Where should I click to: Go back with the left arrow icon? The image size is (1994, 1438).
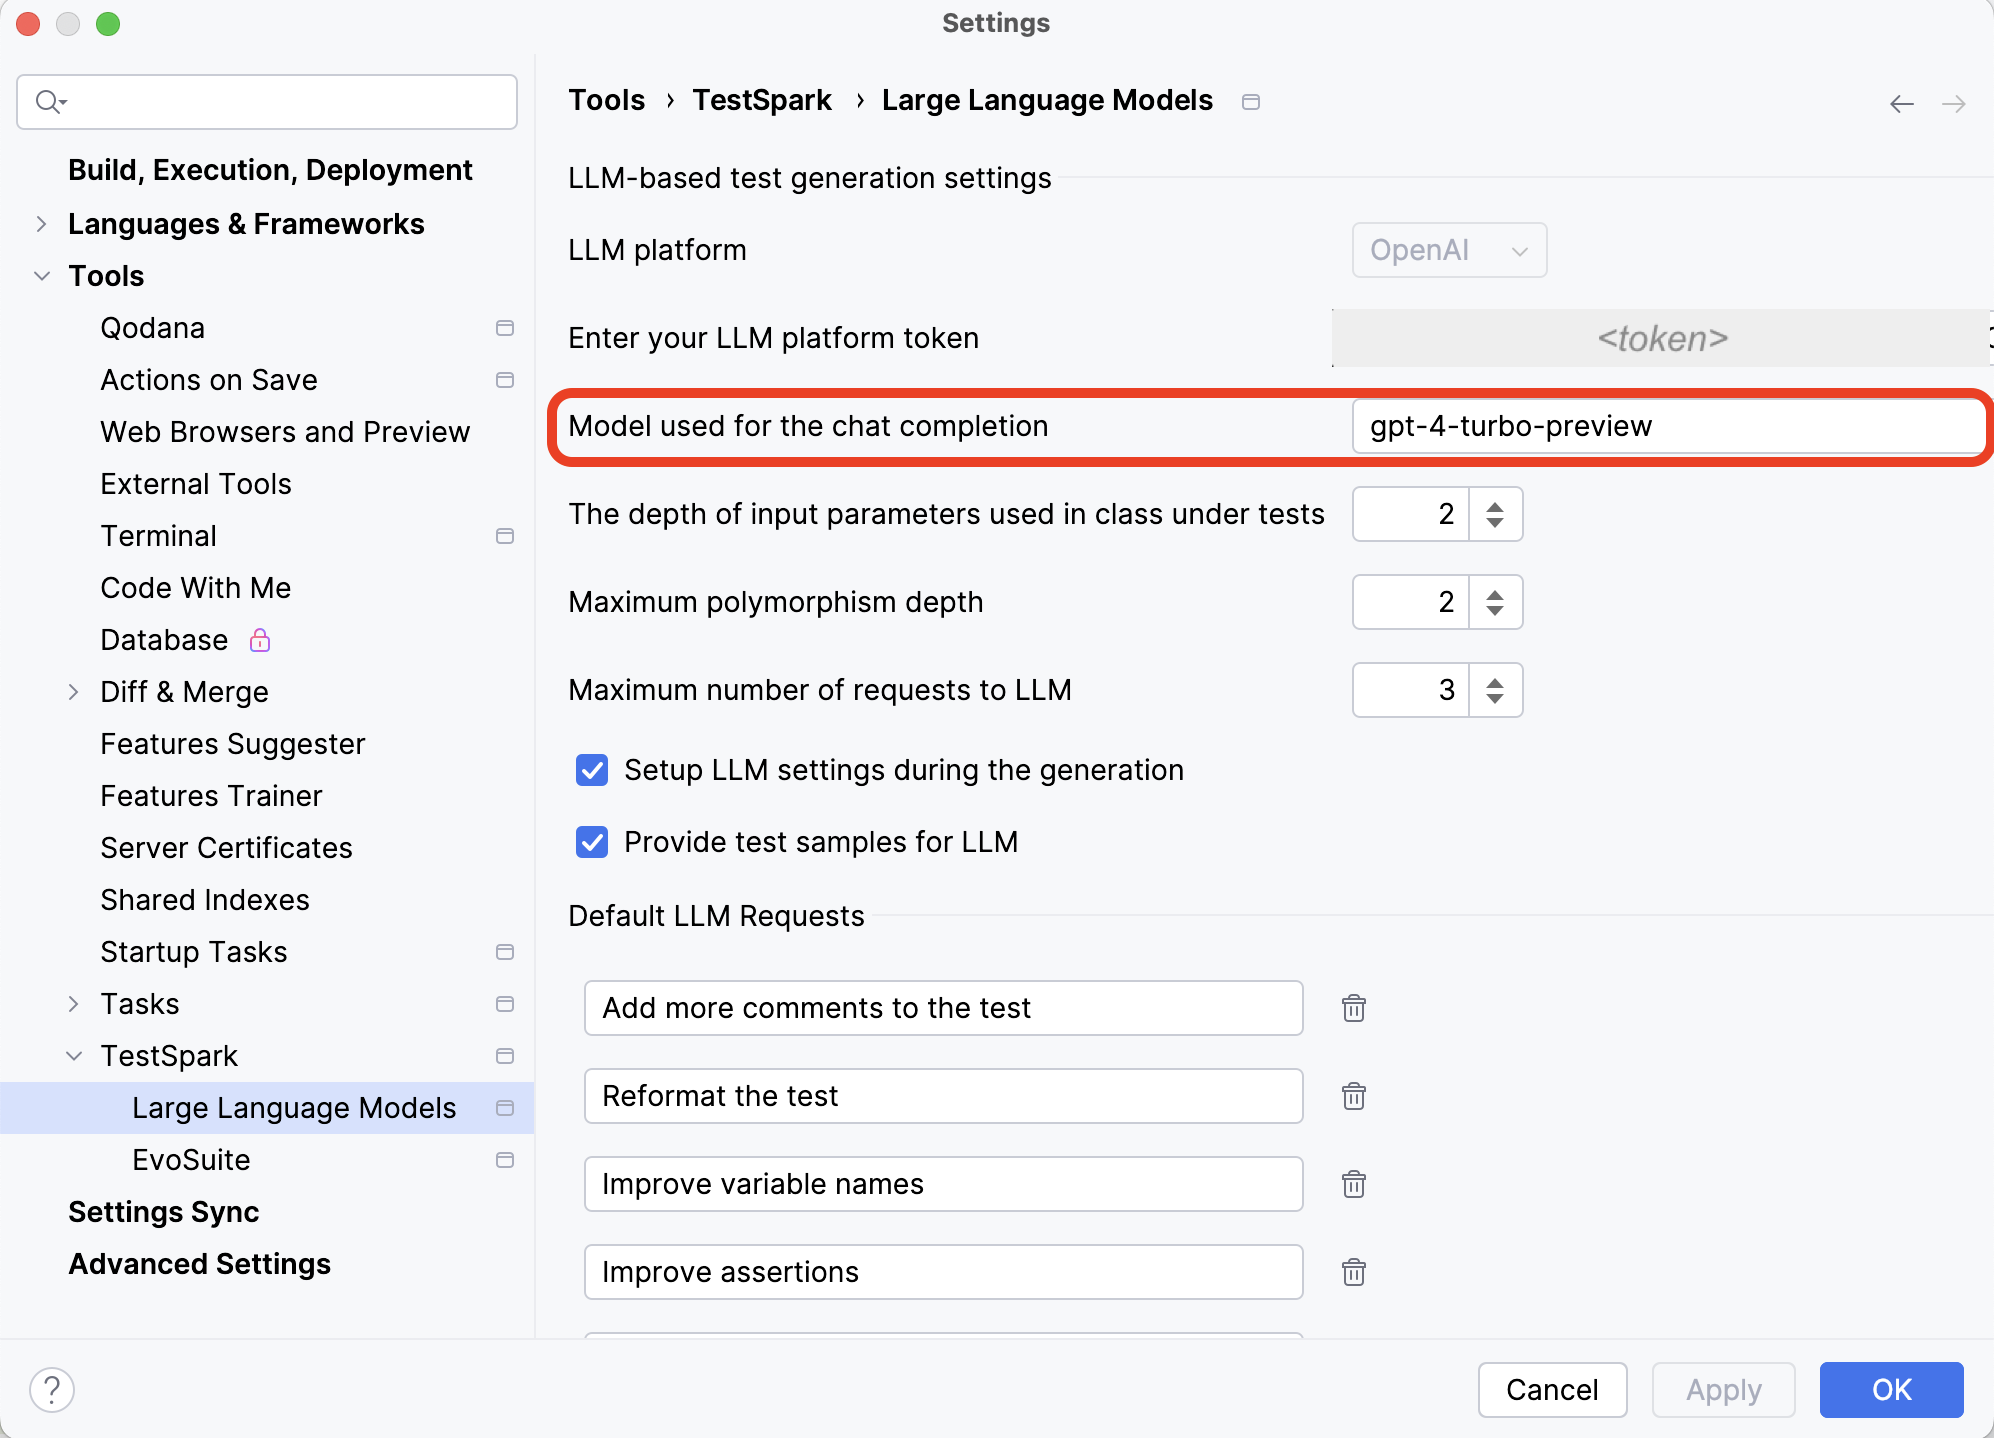click(x=1902, y=104)
